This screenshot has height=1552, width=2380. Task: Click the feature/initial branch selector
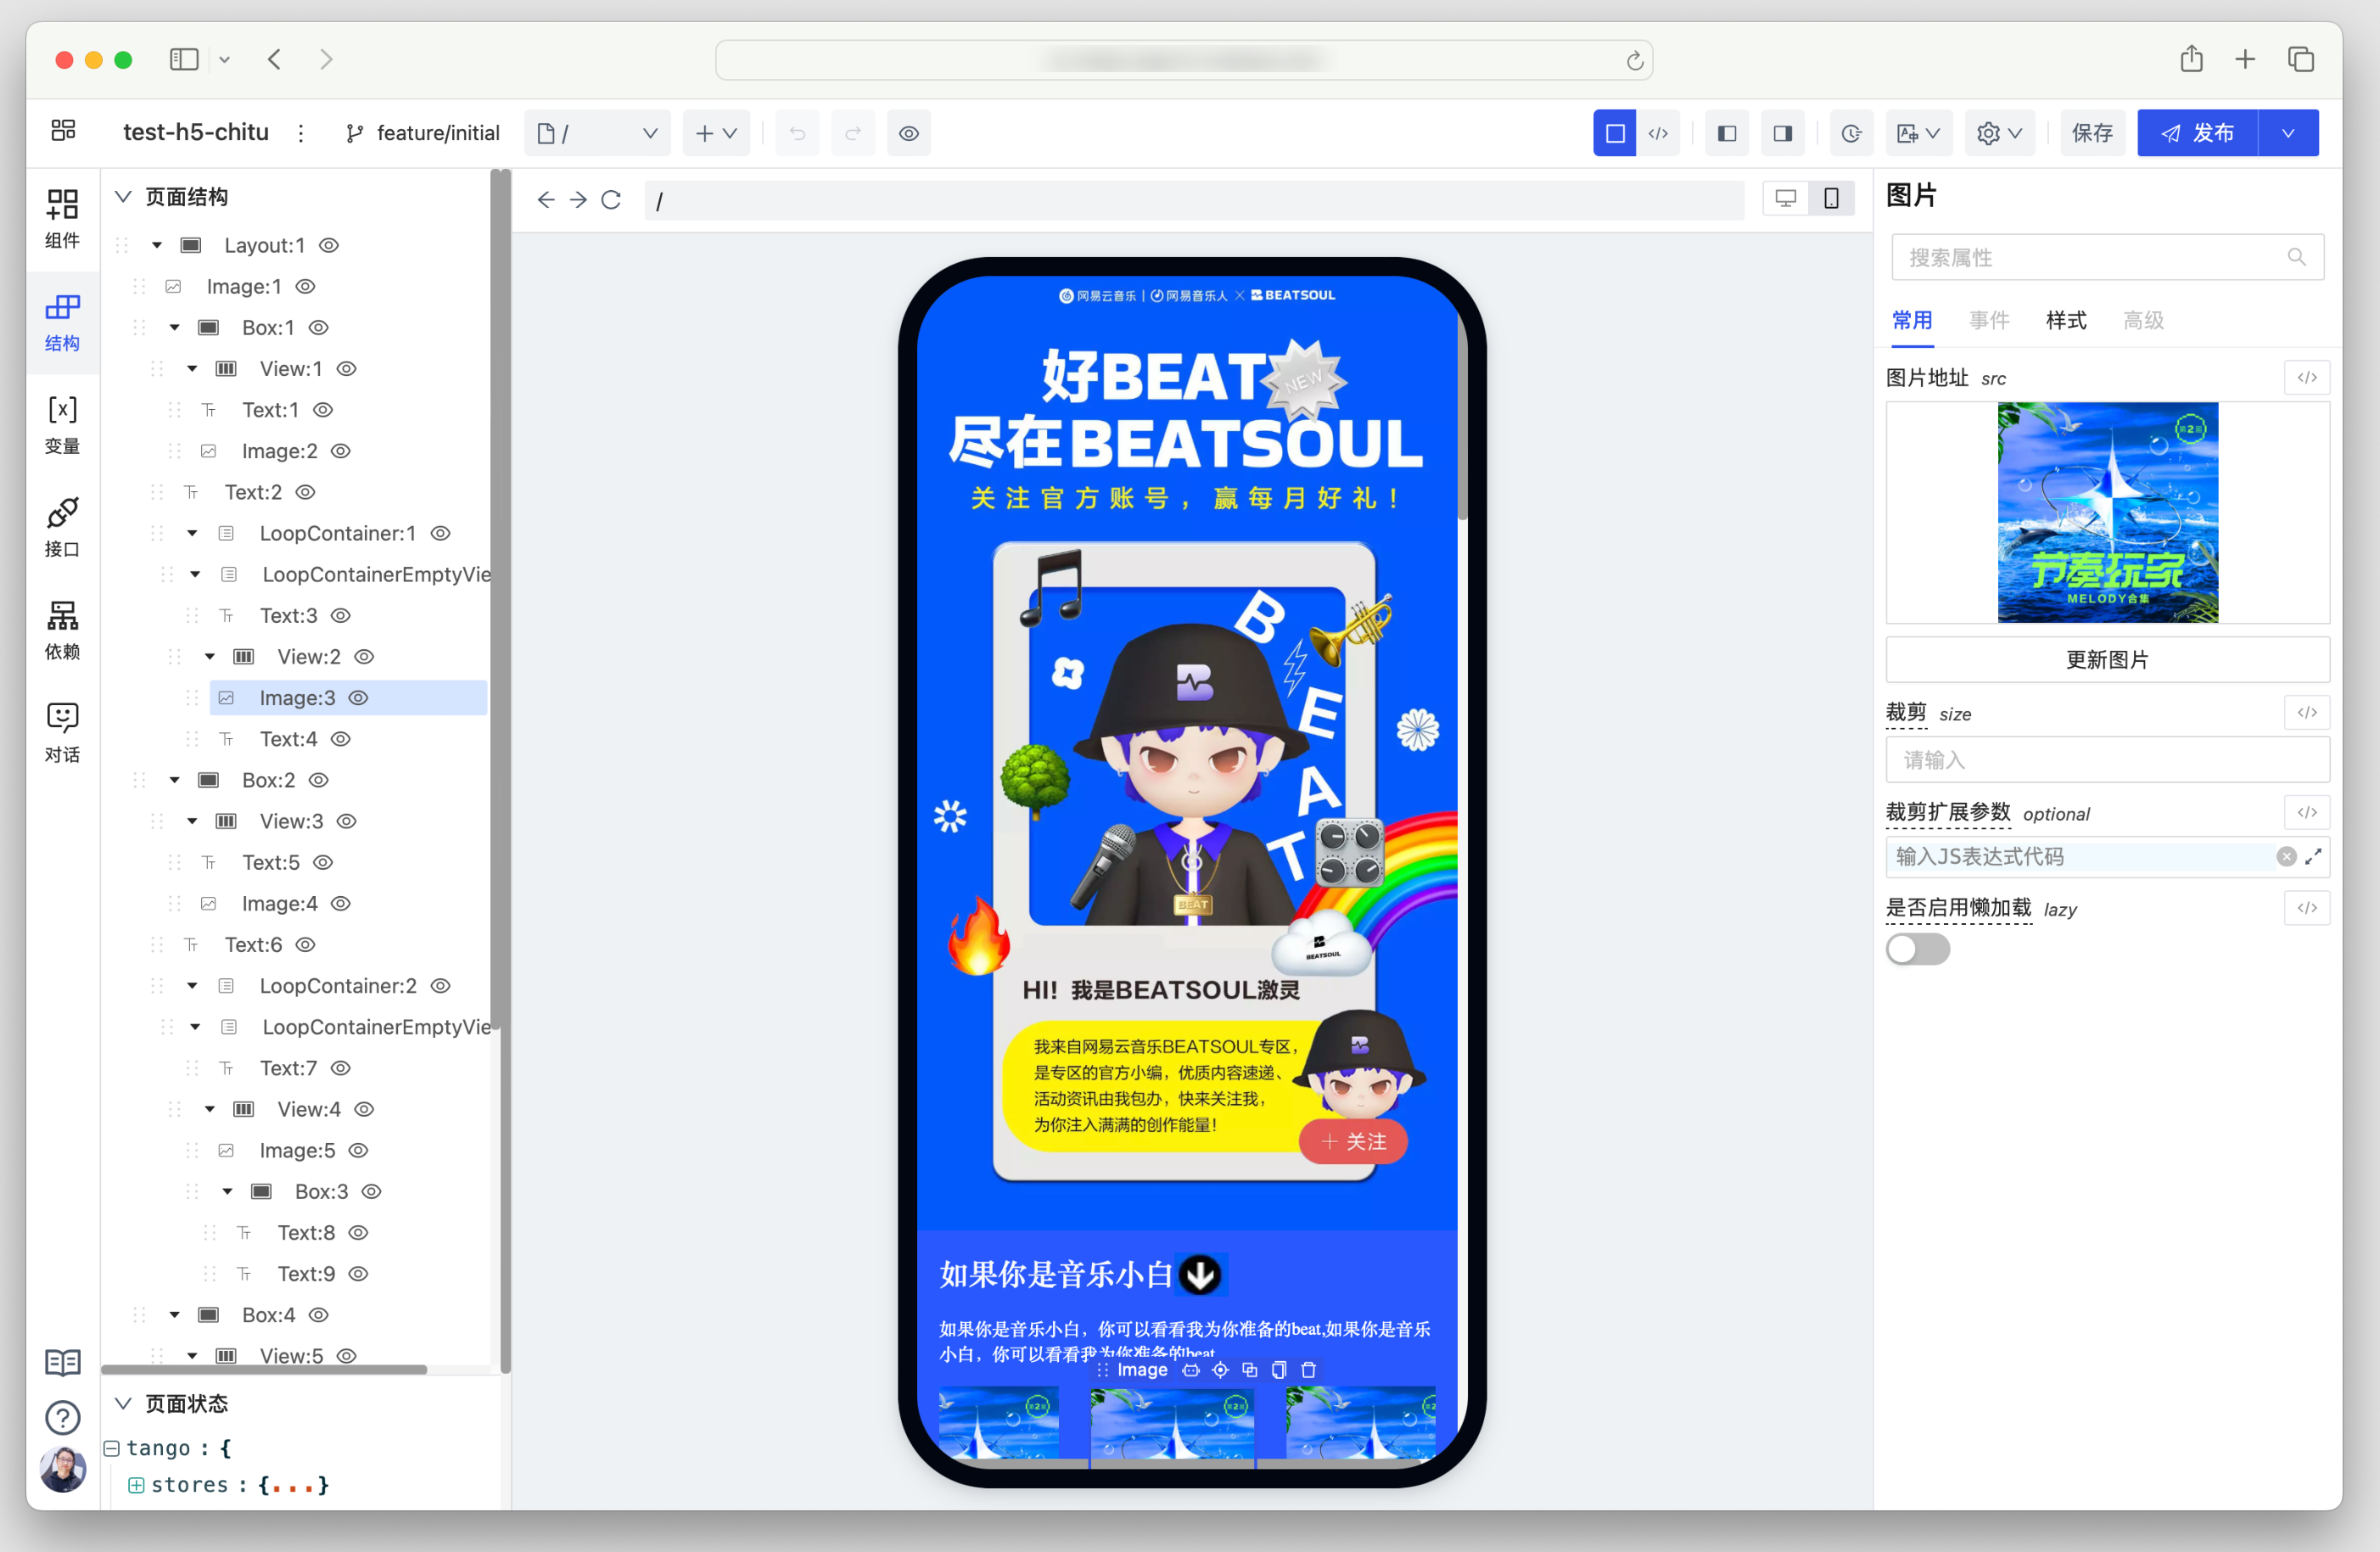(423, 133)
